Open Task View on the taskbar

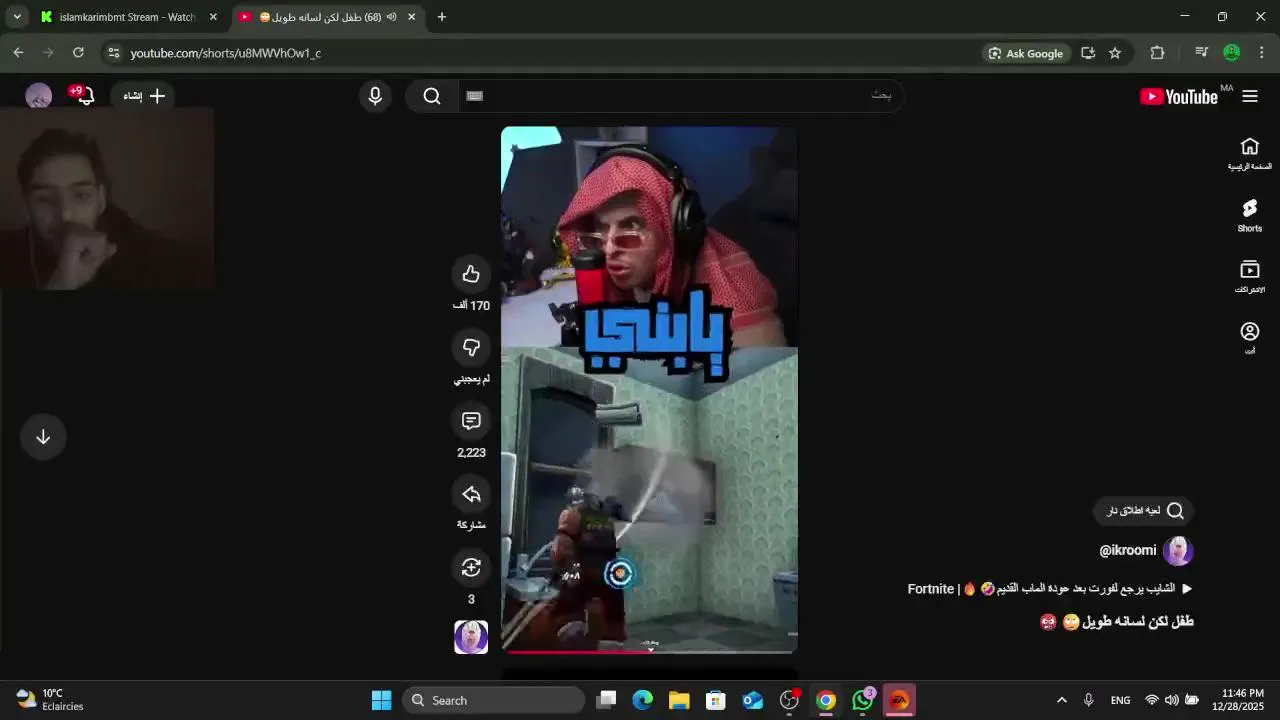(606, 700)
